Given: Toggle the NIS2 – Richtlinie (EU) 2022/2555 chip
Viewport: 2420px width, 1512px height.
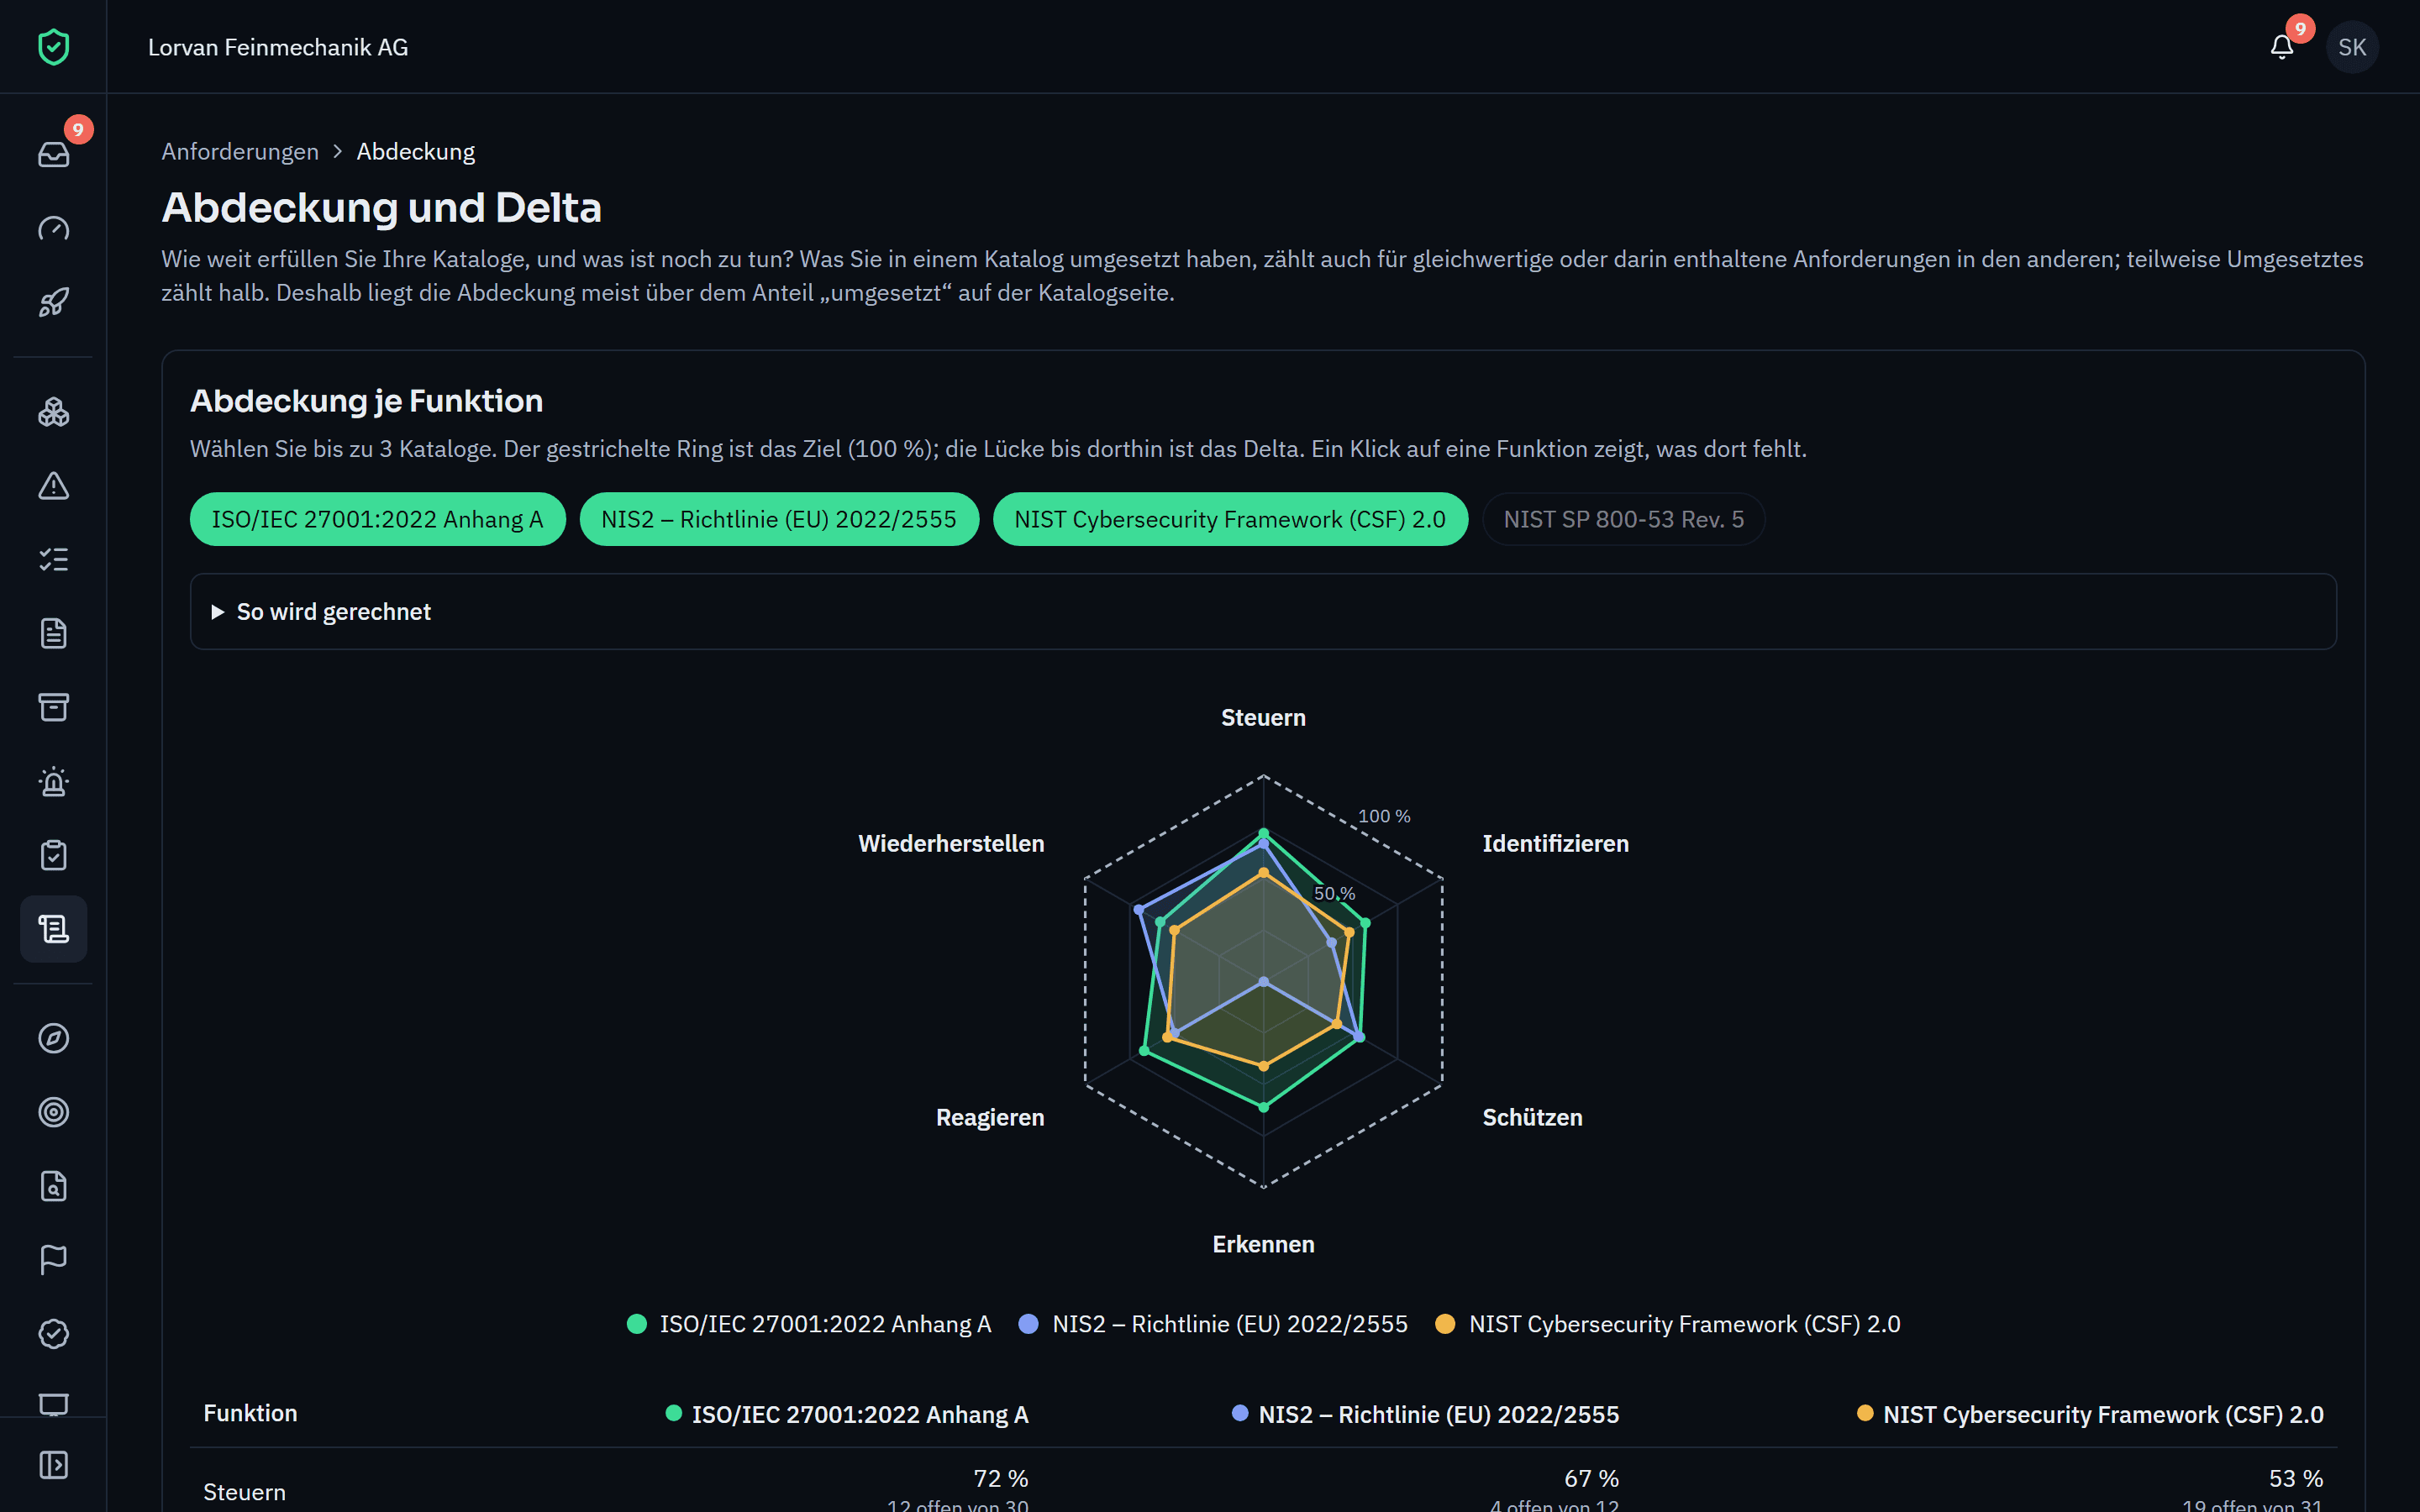Looking at the screenshot, I should pos(779,519).
